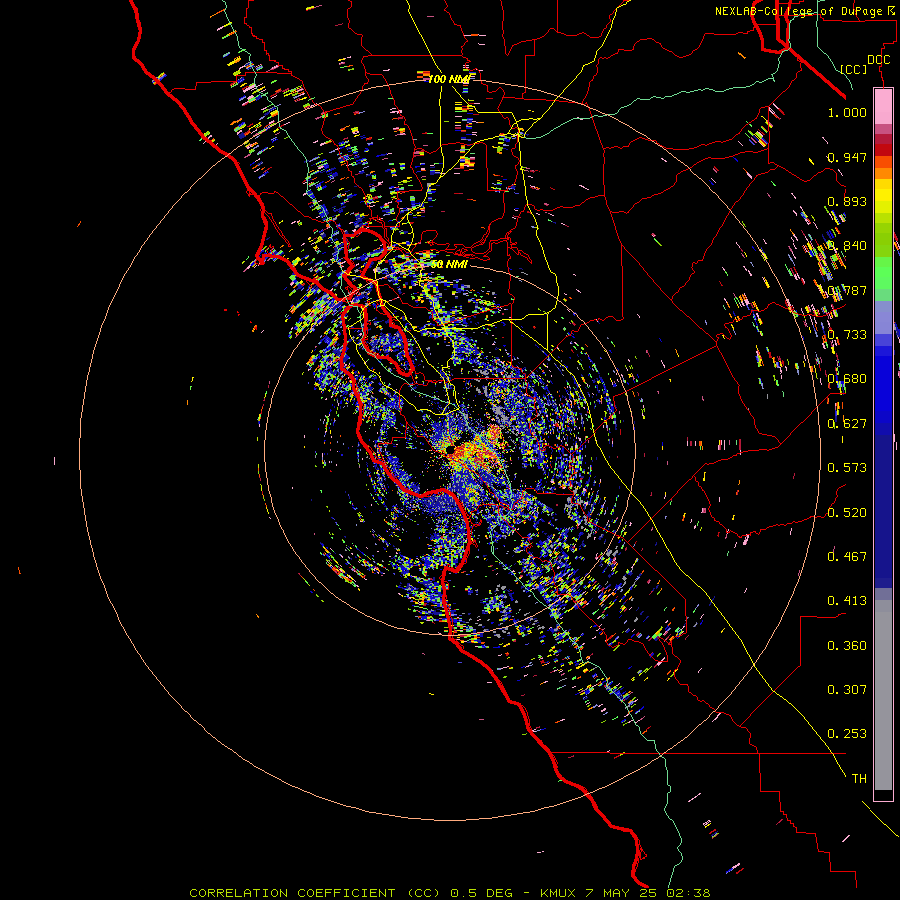Click the 0.413 scale value
900x900 pixels.
[x=847, y=601]
